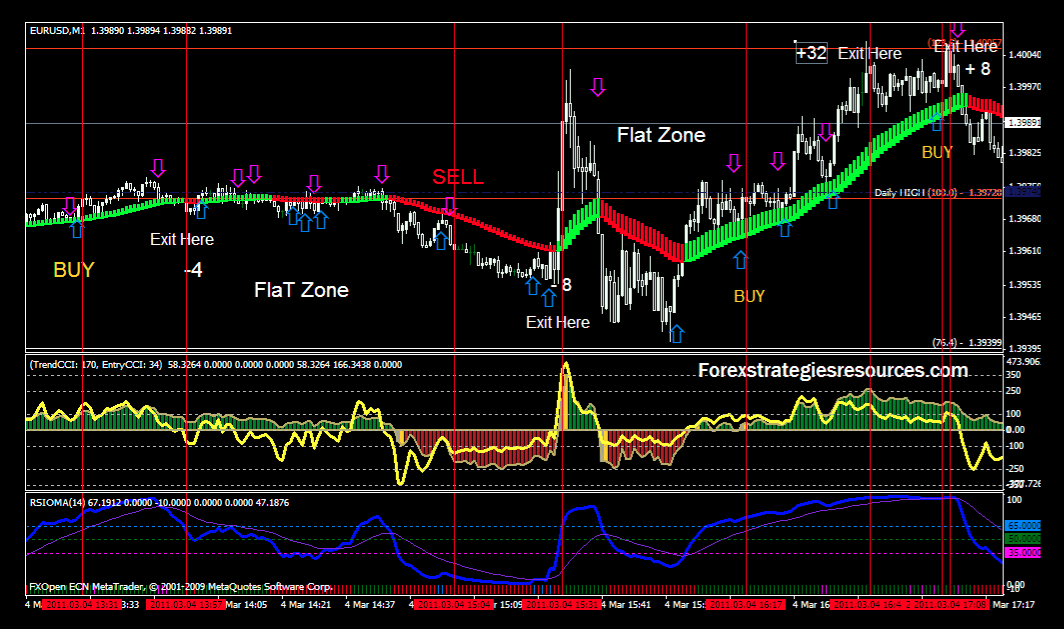Click the magenta arrow near the +32 marker
This screenshot has width=1064, height=629.
coord(825,130)
